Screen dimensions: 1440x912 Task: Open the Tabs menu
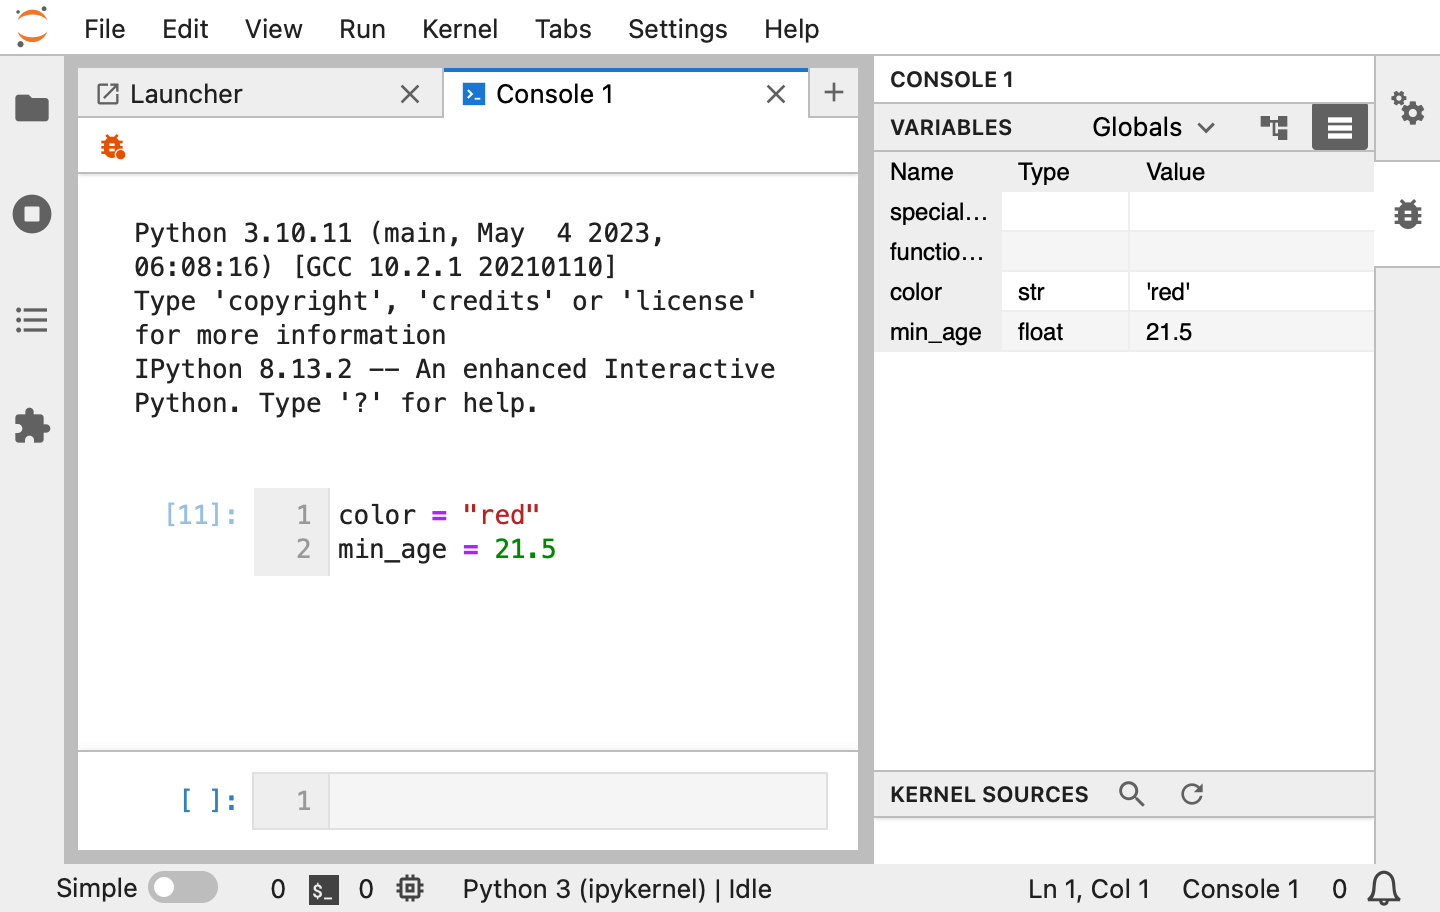tap(563, 29)
